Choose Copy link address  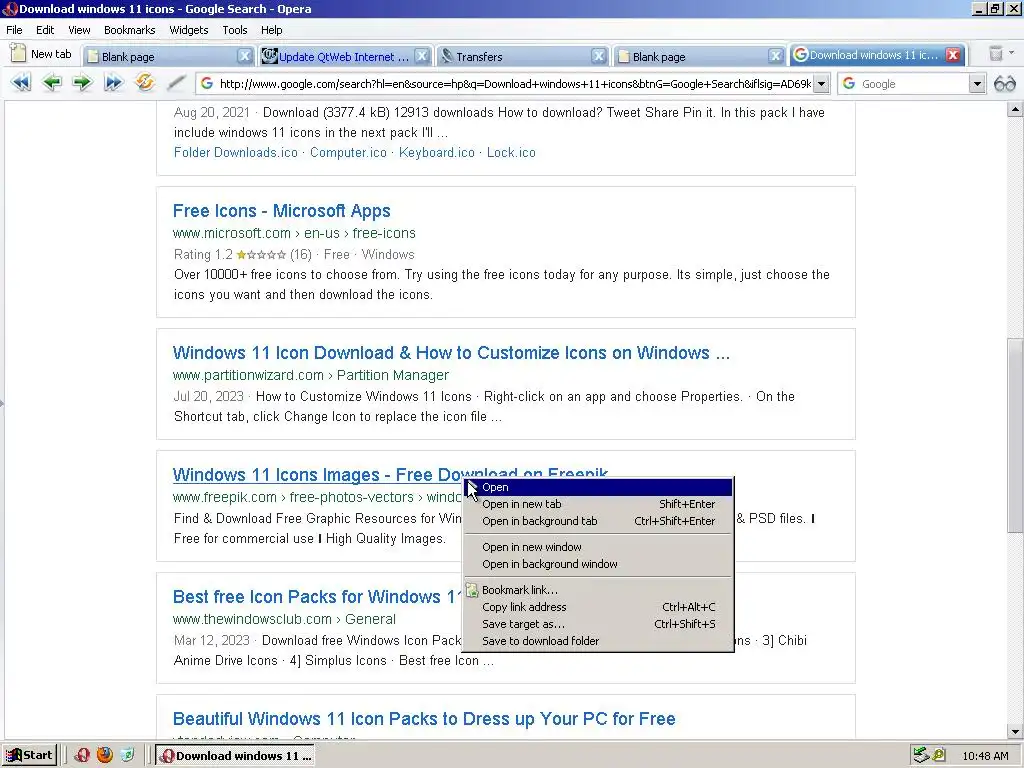(598, 607)
